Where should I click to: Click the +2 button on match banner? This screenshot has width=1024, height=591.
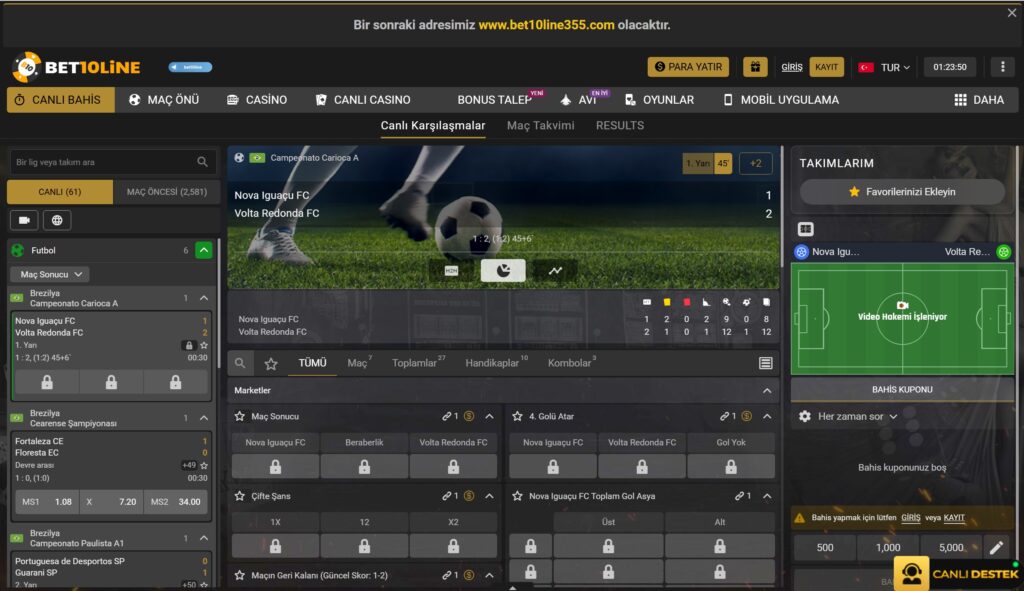pos(756,163)
